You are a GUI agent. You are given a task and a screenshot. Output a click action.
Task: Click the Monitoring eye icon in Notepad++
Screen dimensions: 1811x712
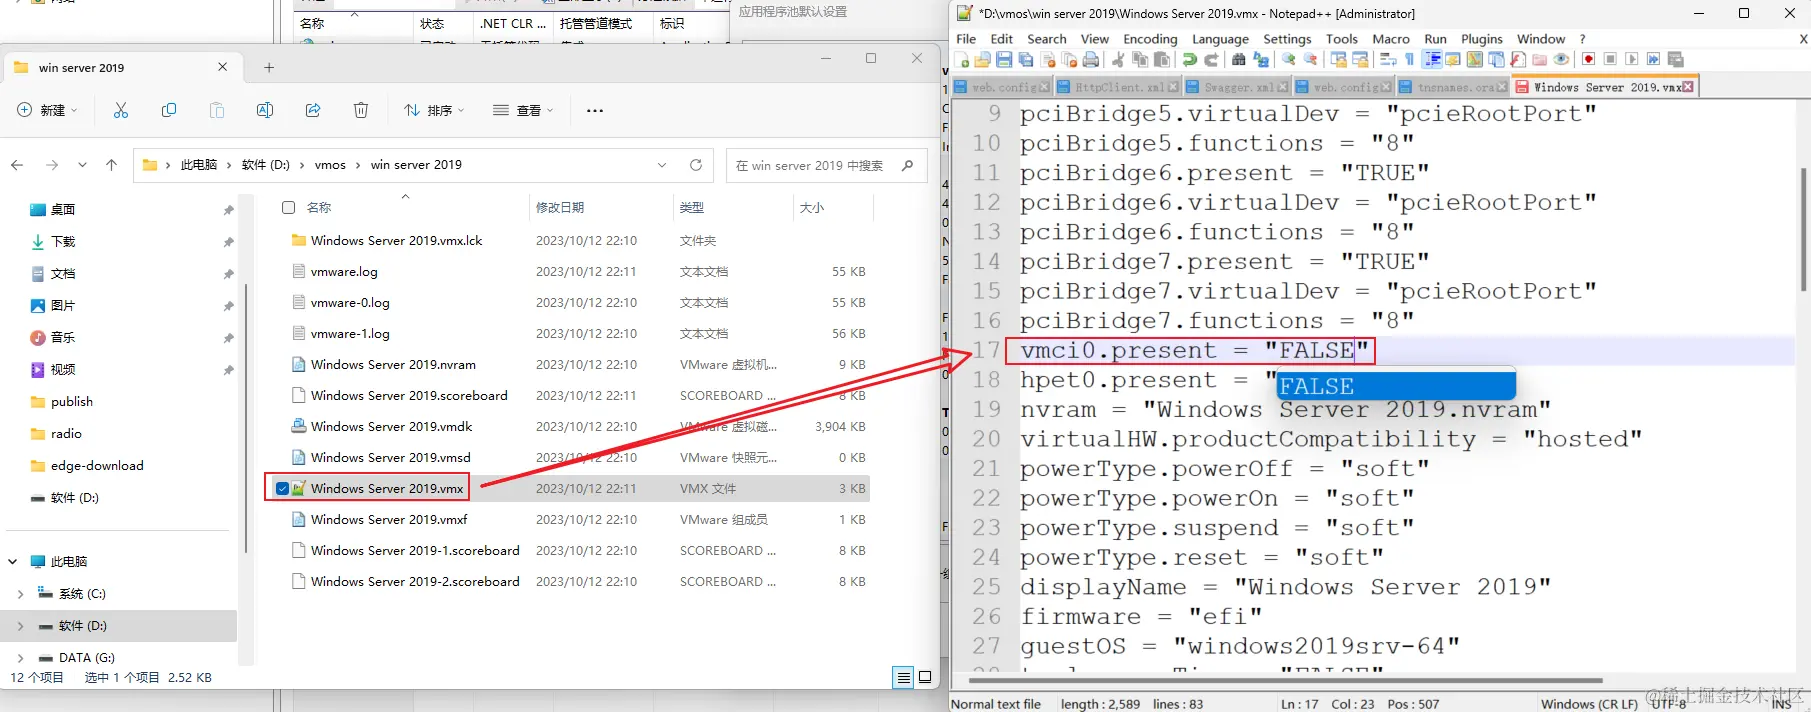[1561, 60]
